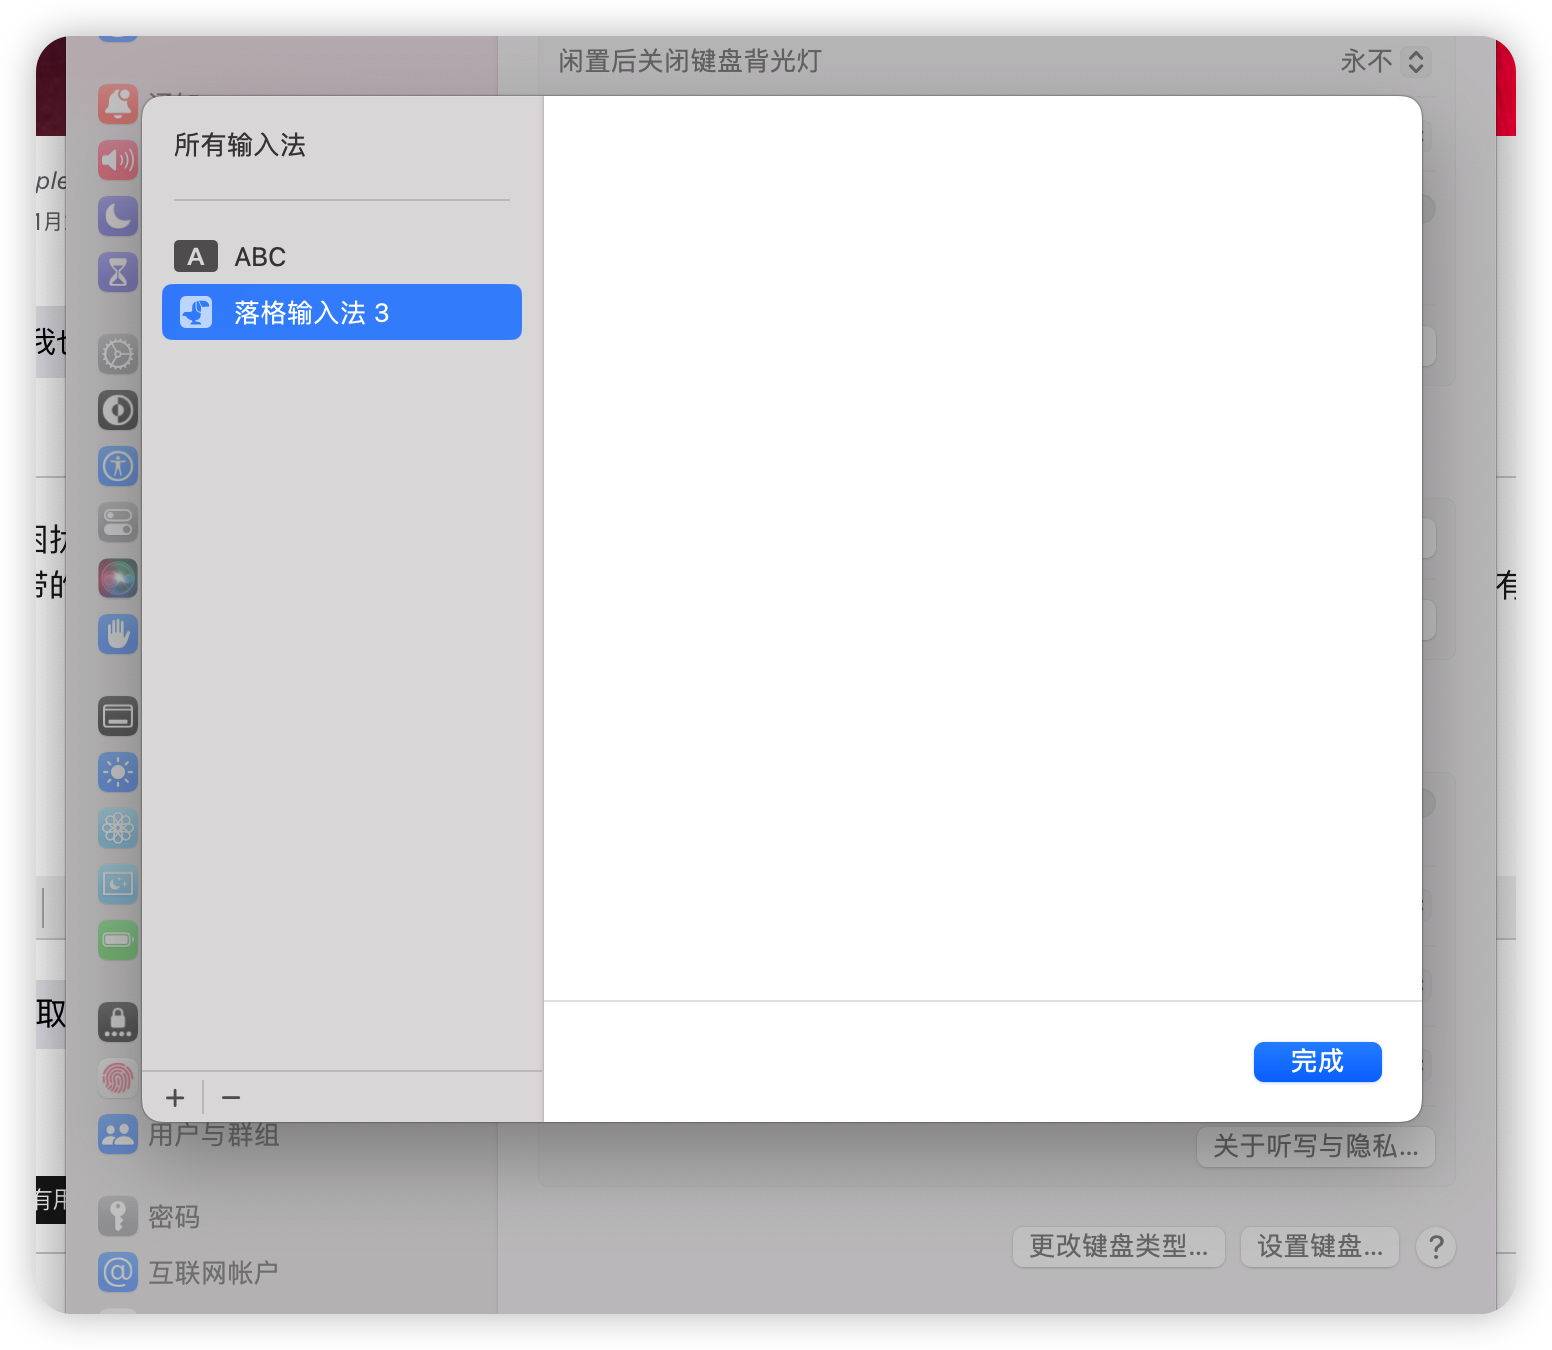Open the Sound settings speaker icon
The width and height of the screenshot is (1552, 1350).
point(118,160)
